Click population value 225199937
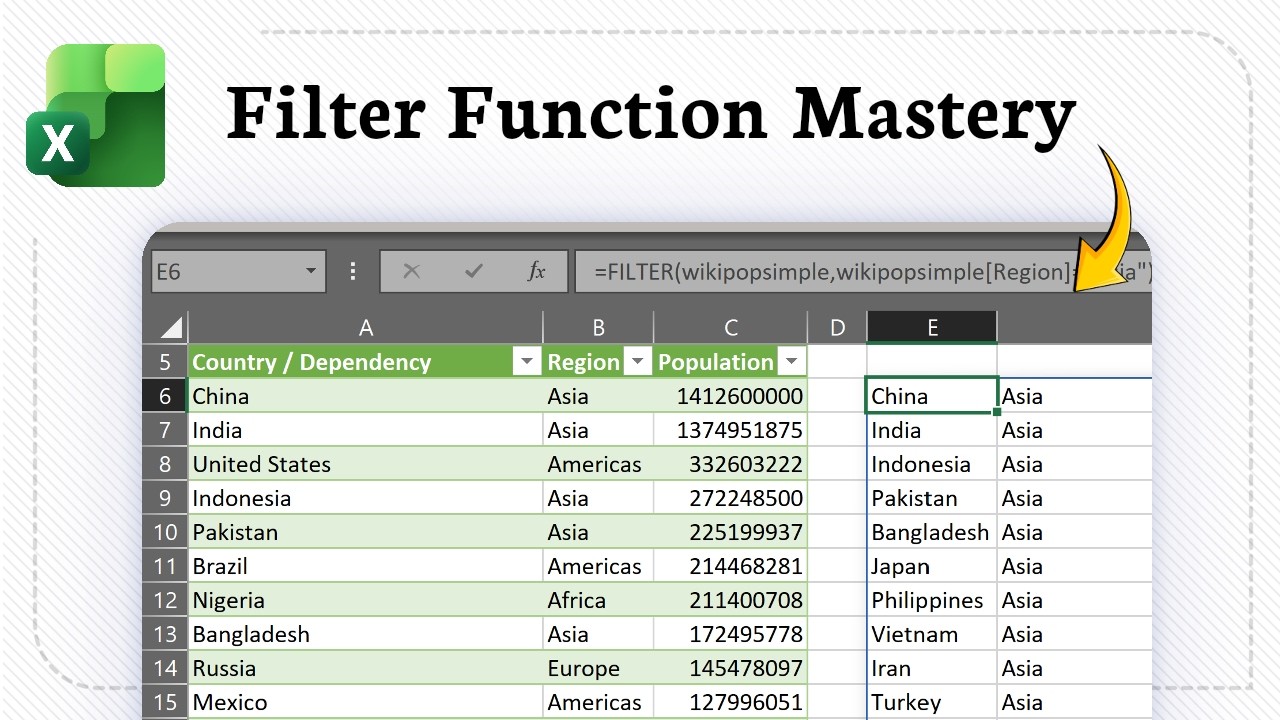 tap(731, 532)
